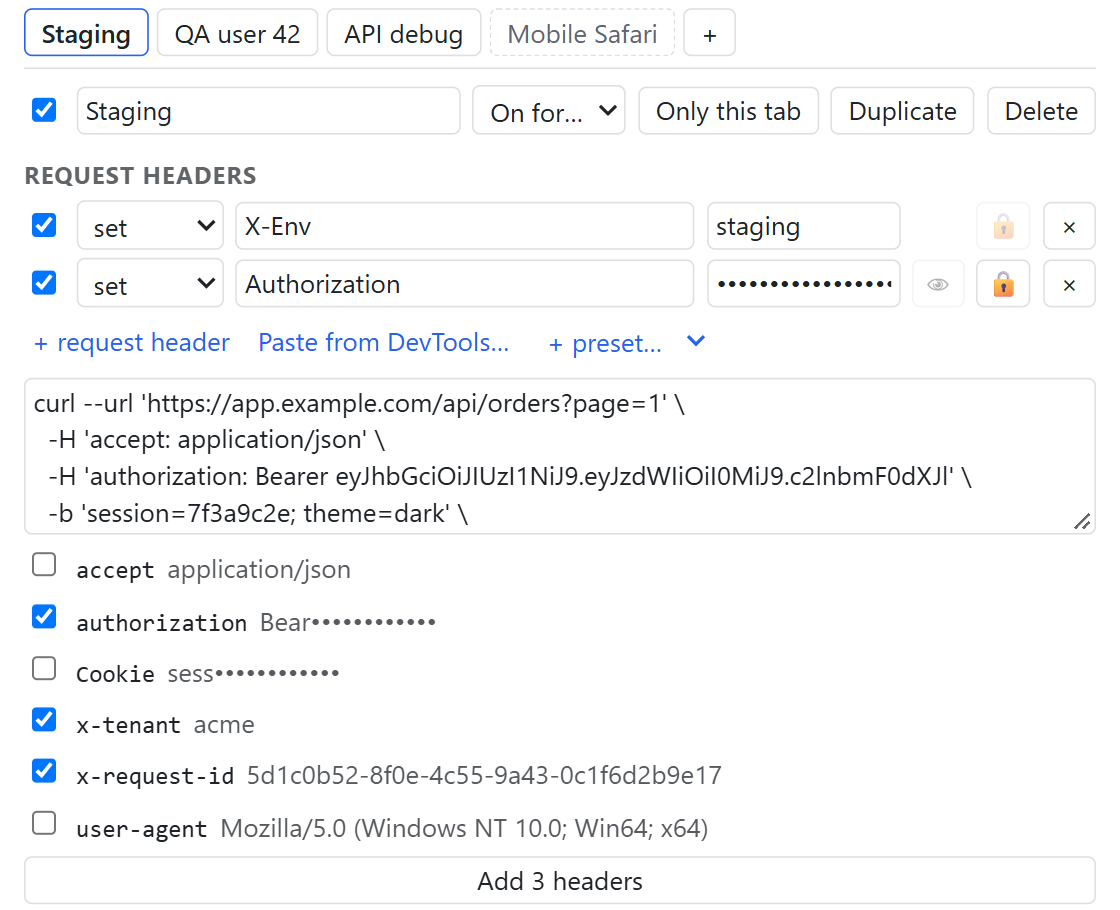Click the 'user-agent' header name text
This screenshot has width=1120, height=910.
141,829
